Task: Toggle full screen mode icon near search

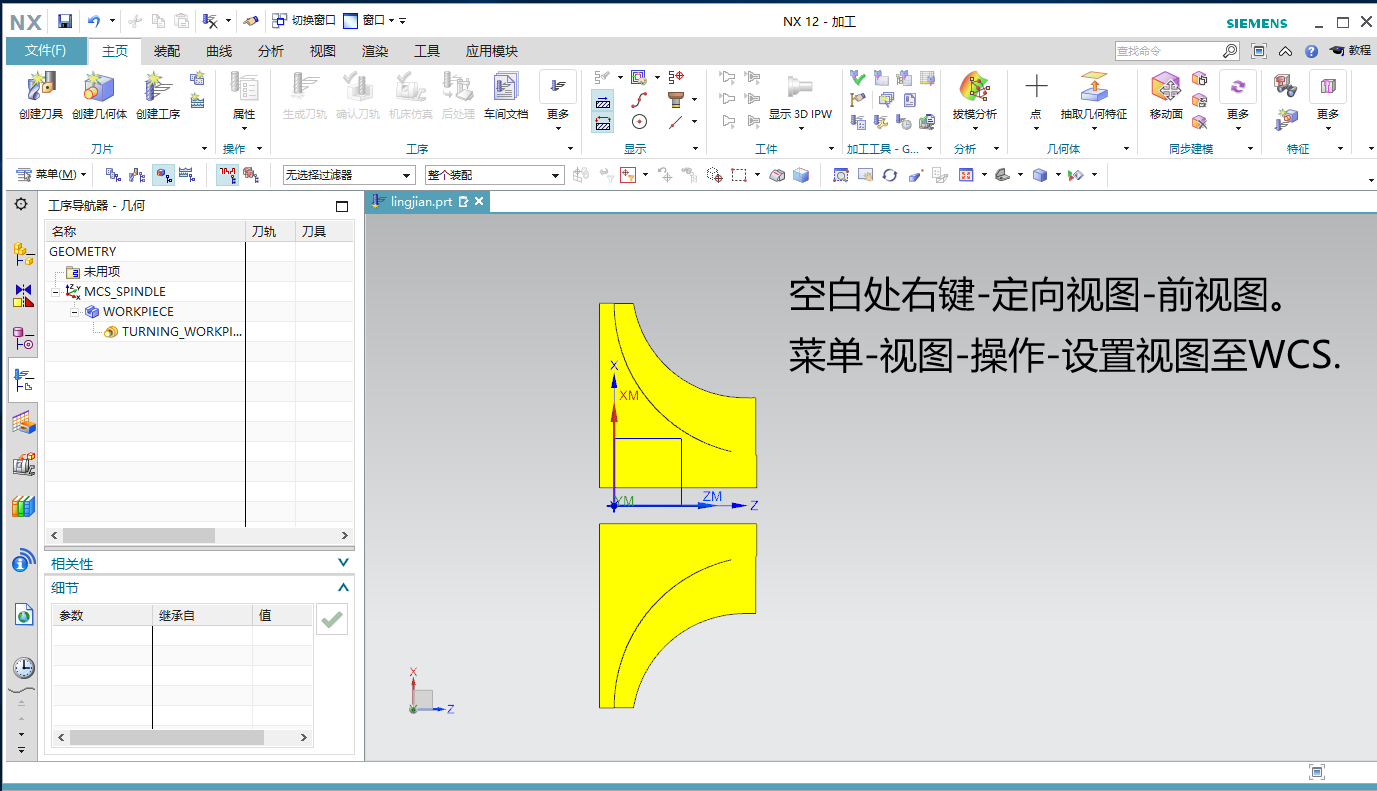Action: pyautogui.click(x=1259, y=51)
